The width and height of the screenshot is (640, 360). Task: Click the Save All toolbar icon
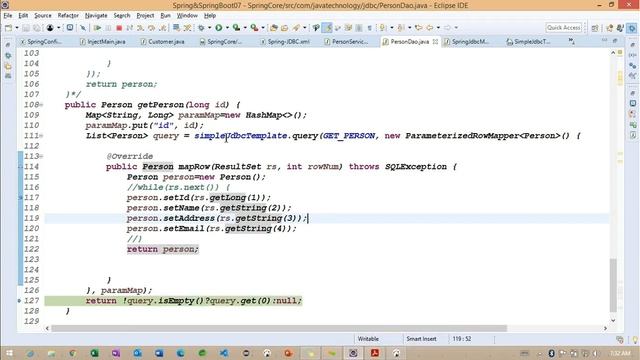pyautogui.click(x=37, y=28)
